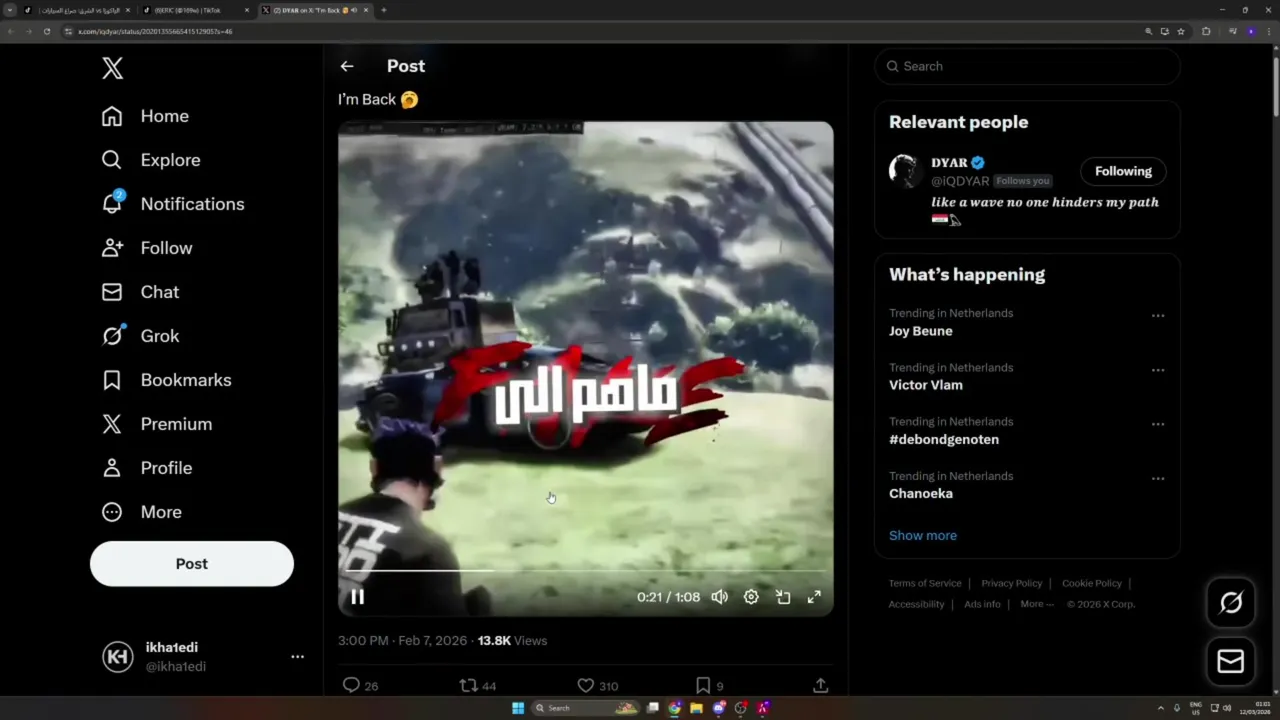Open Grok from the sidebar
Viewport: 1280px width, 720px height.
pyautogui.click(x=140, y=336)
